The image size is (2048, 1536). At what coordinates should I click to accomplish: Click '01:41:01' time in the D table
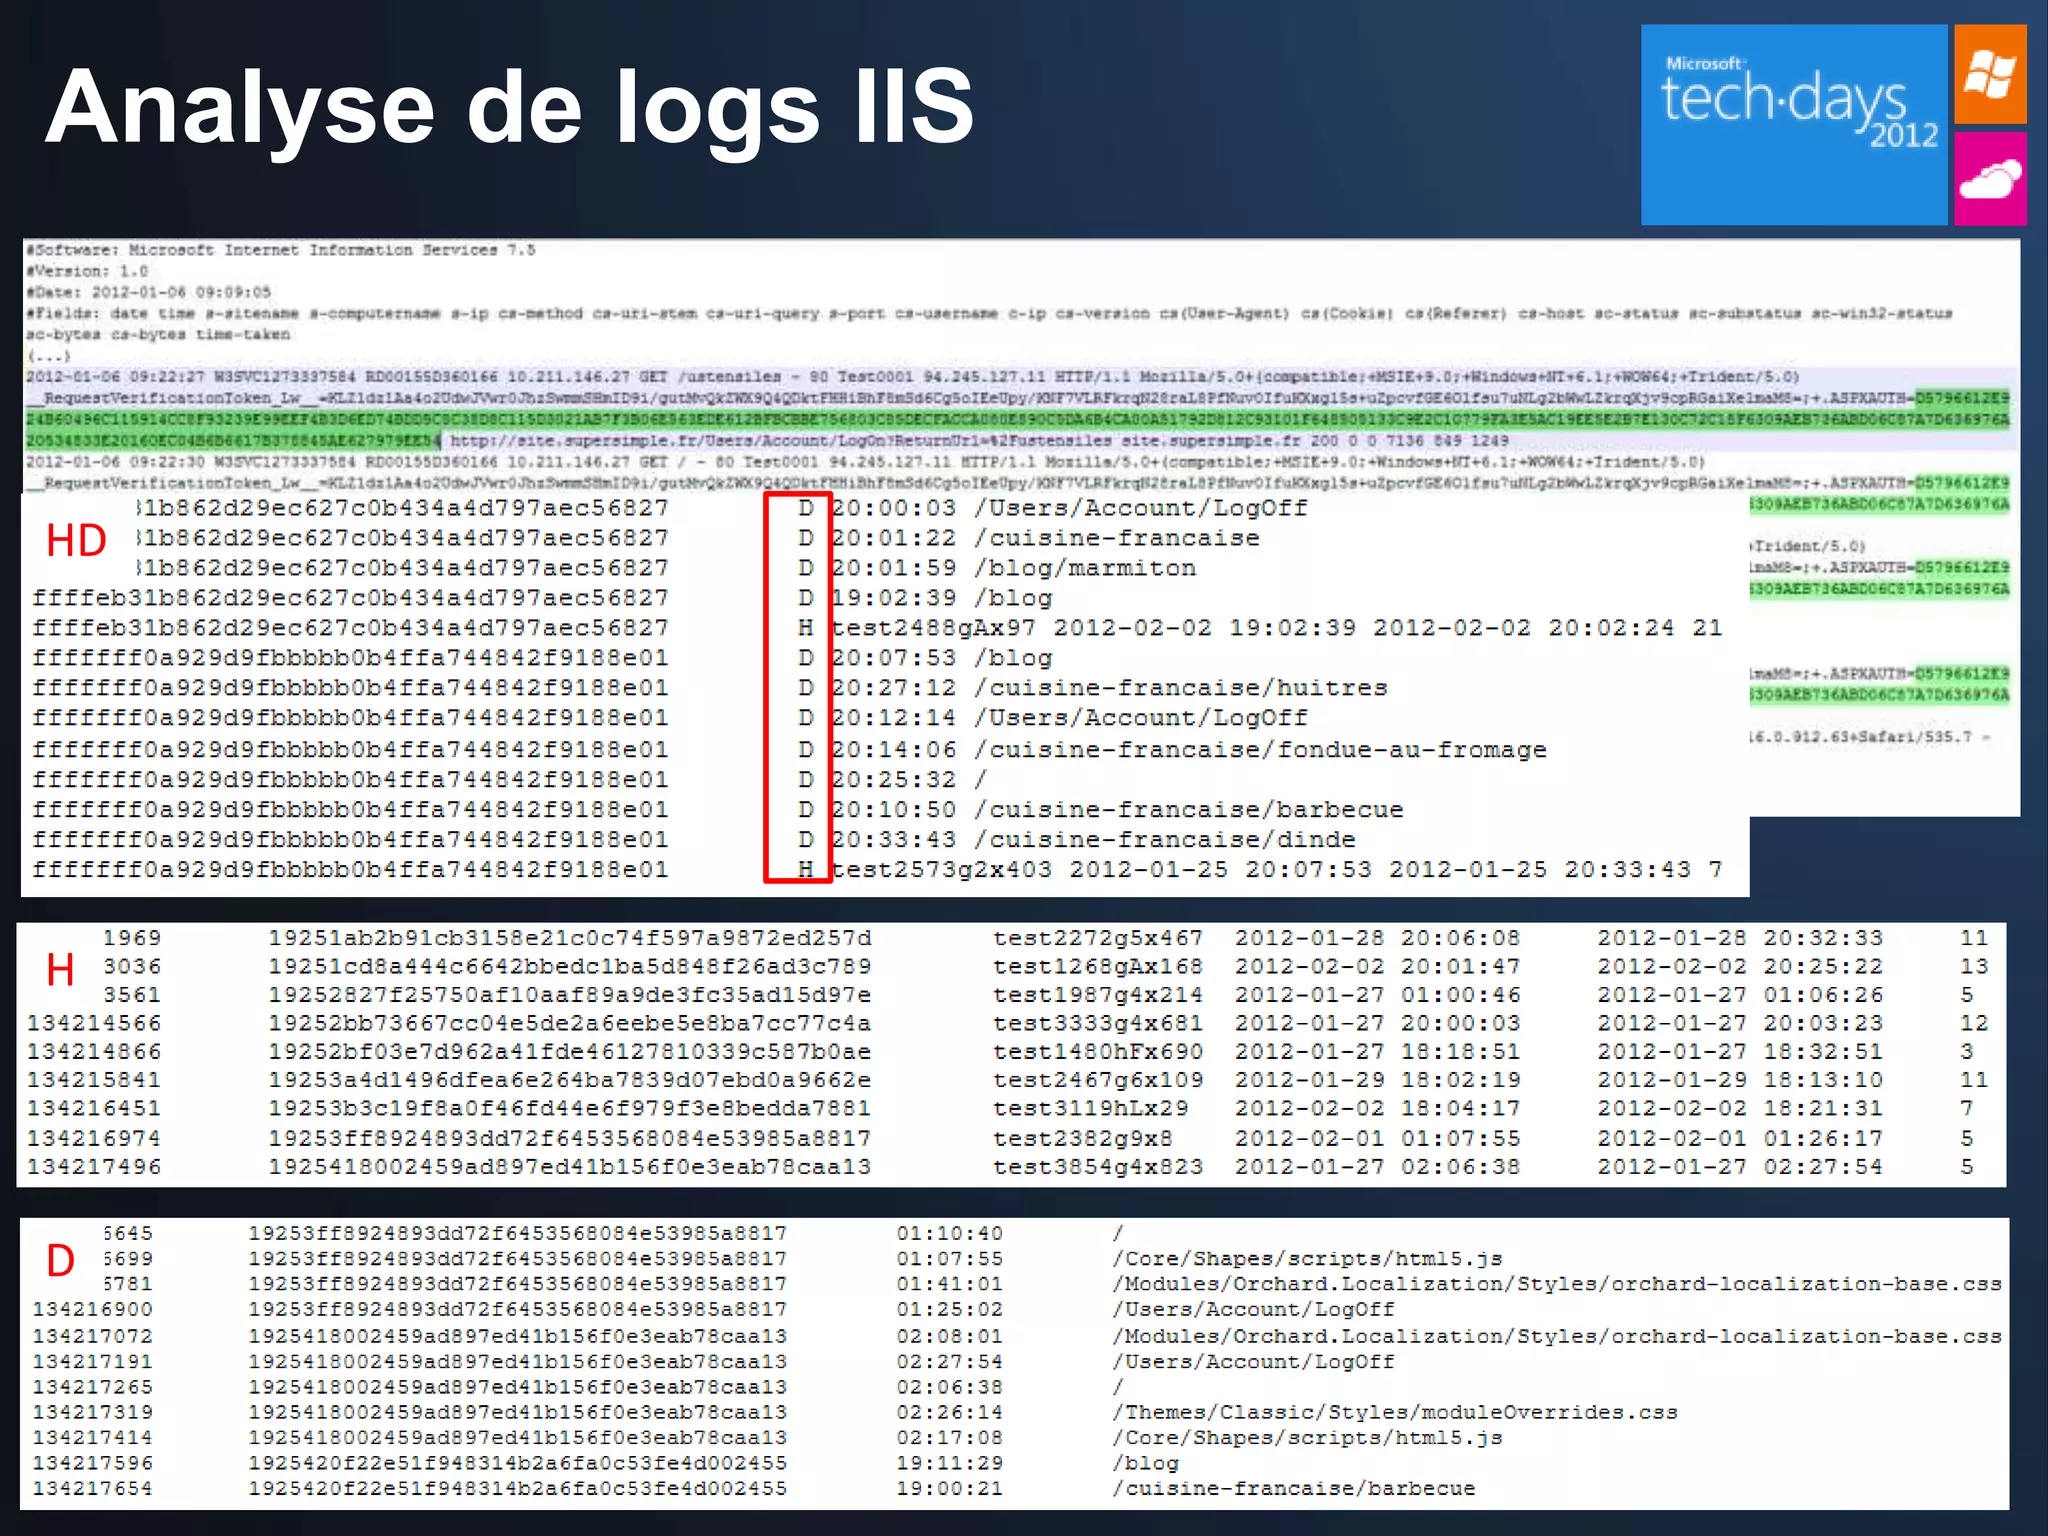pos(949,1283)
